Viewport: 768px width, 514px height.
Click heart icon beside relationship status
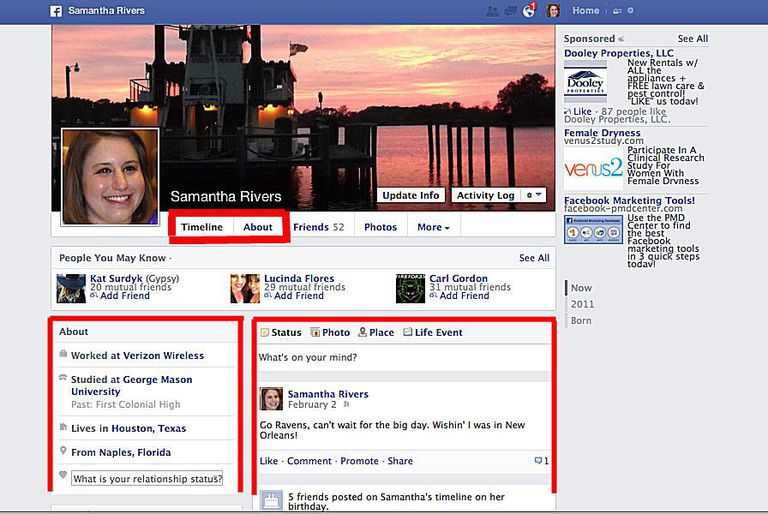[x=63, y=474]
